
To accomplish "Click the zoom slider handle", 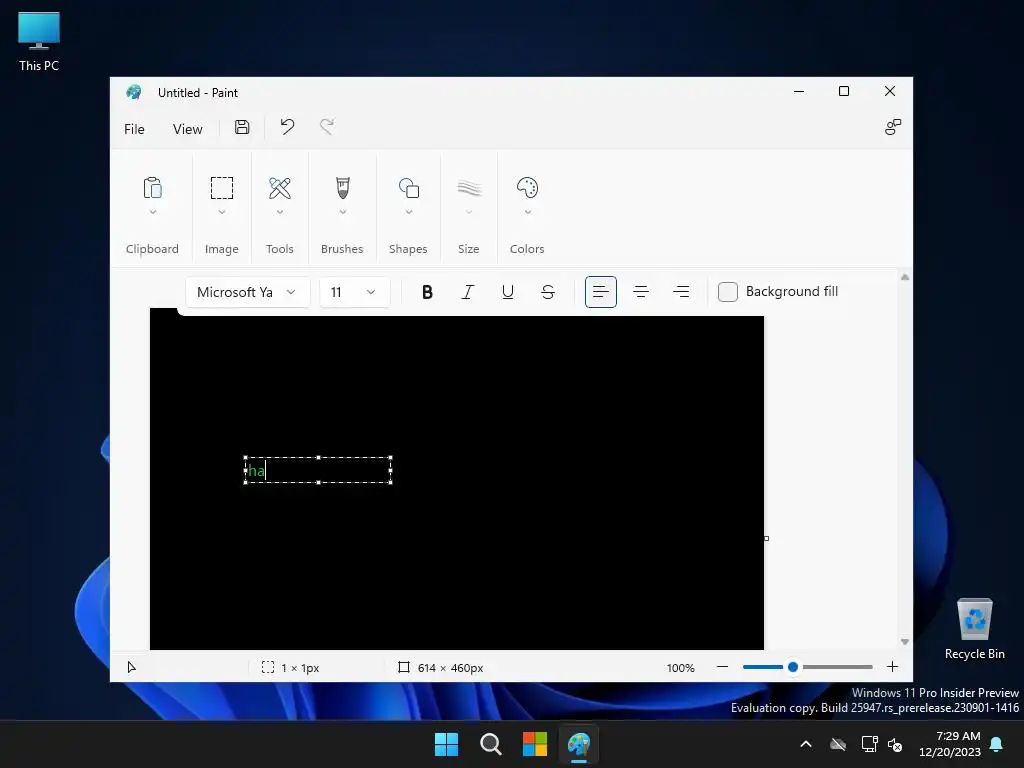I will coord(793,667).
